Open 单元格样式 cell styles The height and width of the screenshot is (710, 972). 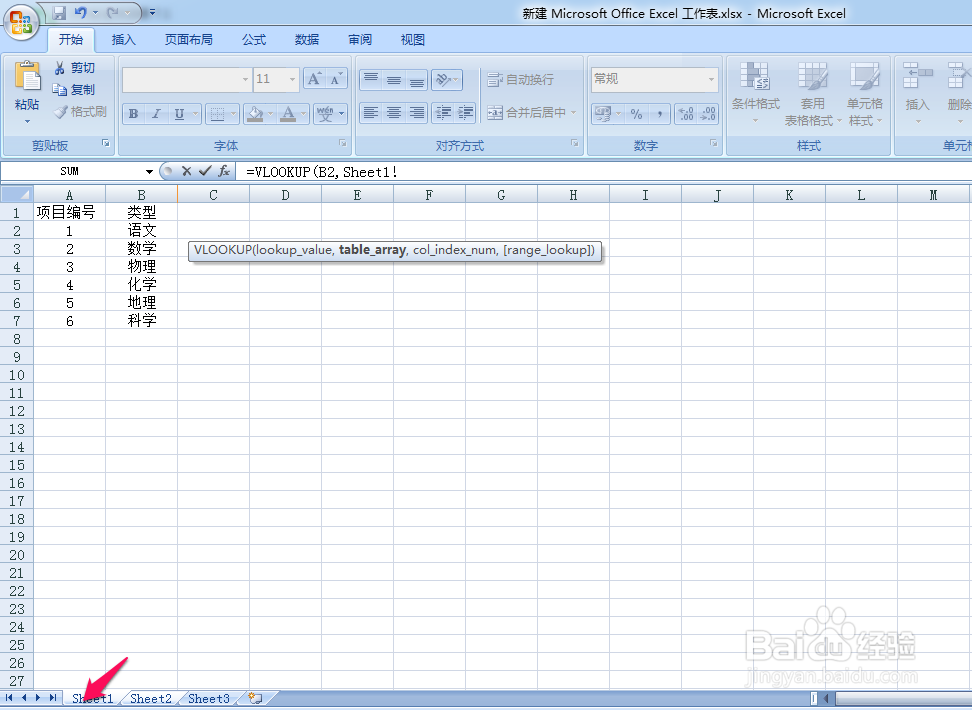coord(865,93)
